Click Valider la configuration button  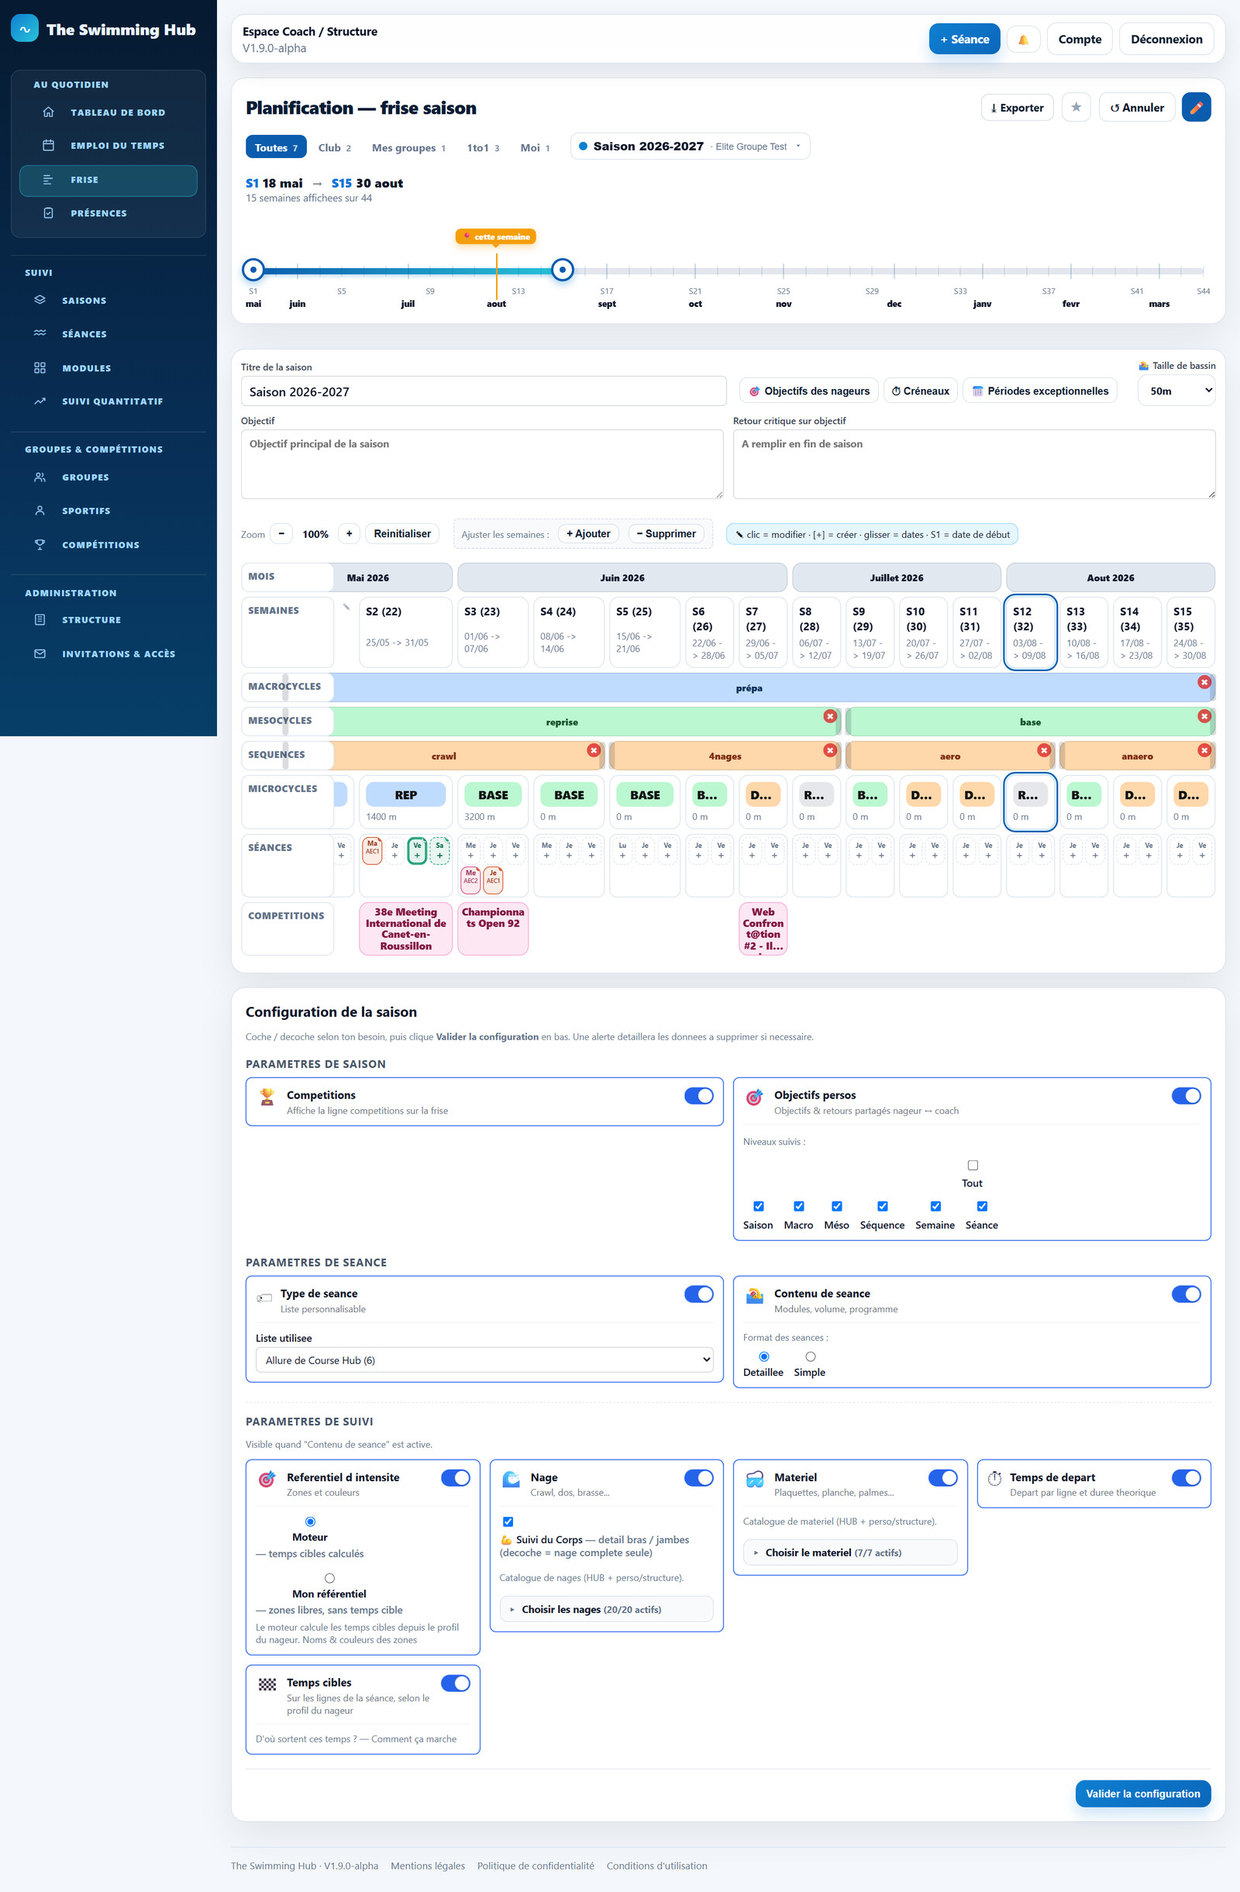1143,1794
